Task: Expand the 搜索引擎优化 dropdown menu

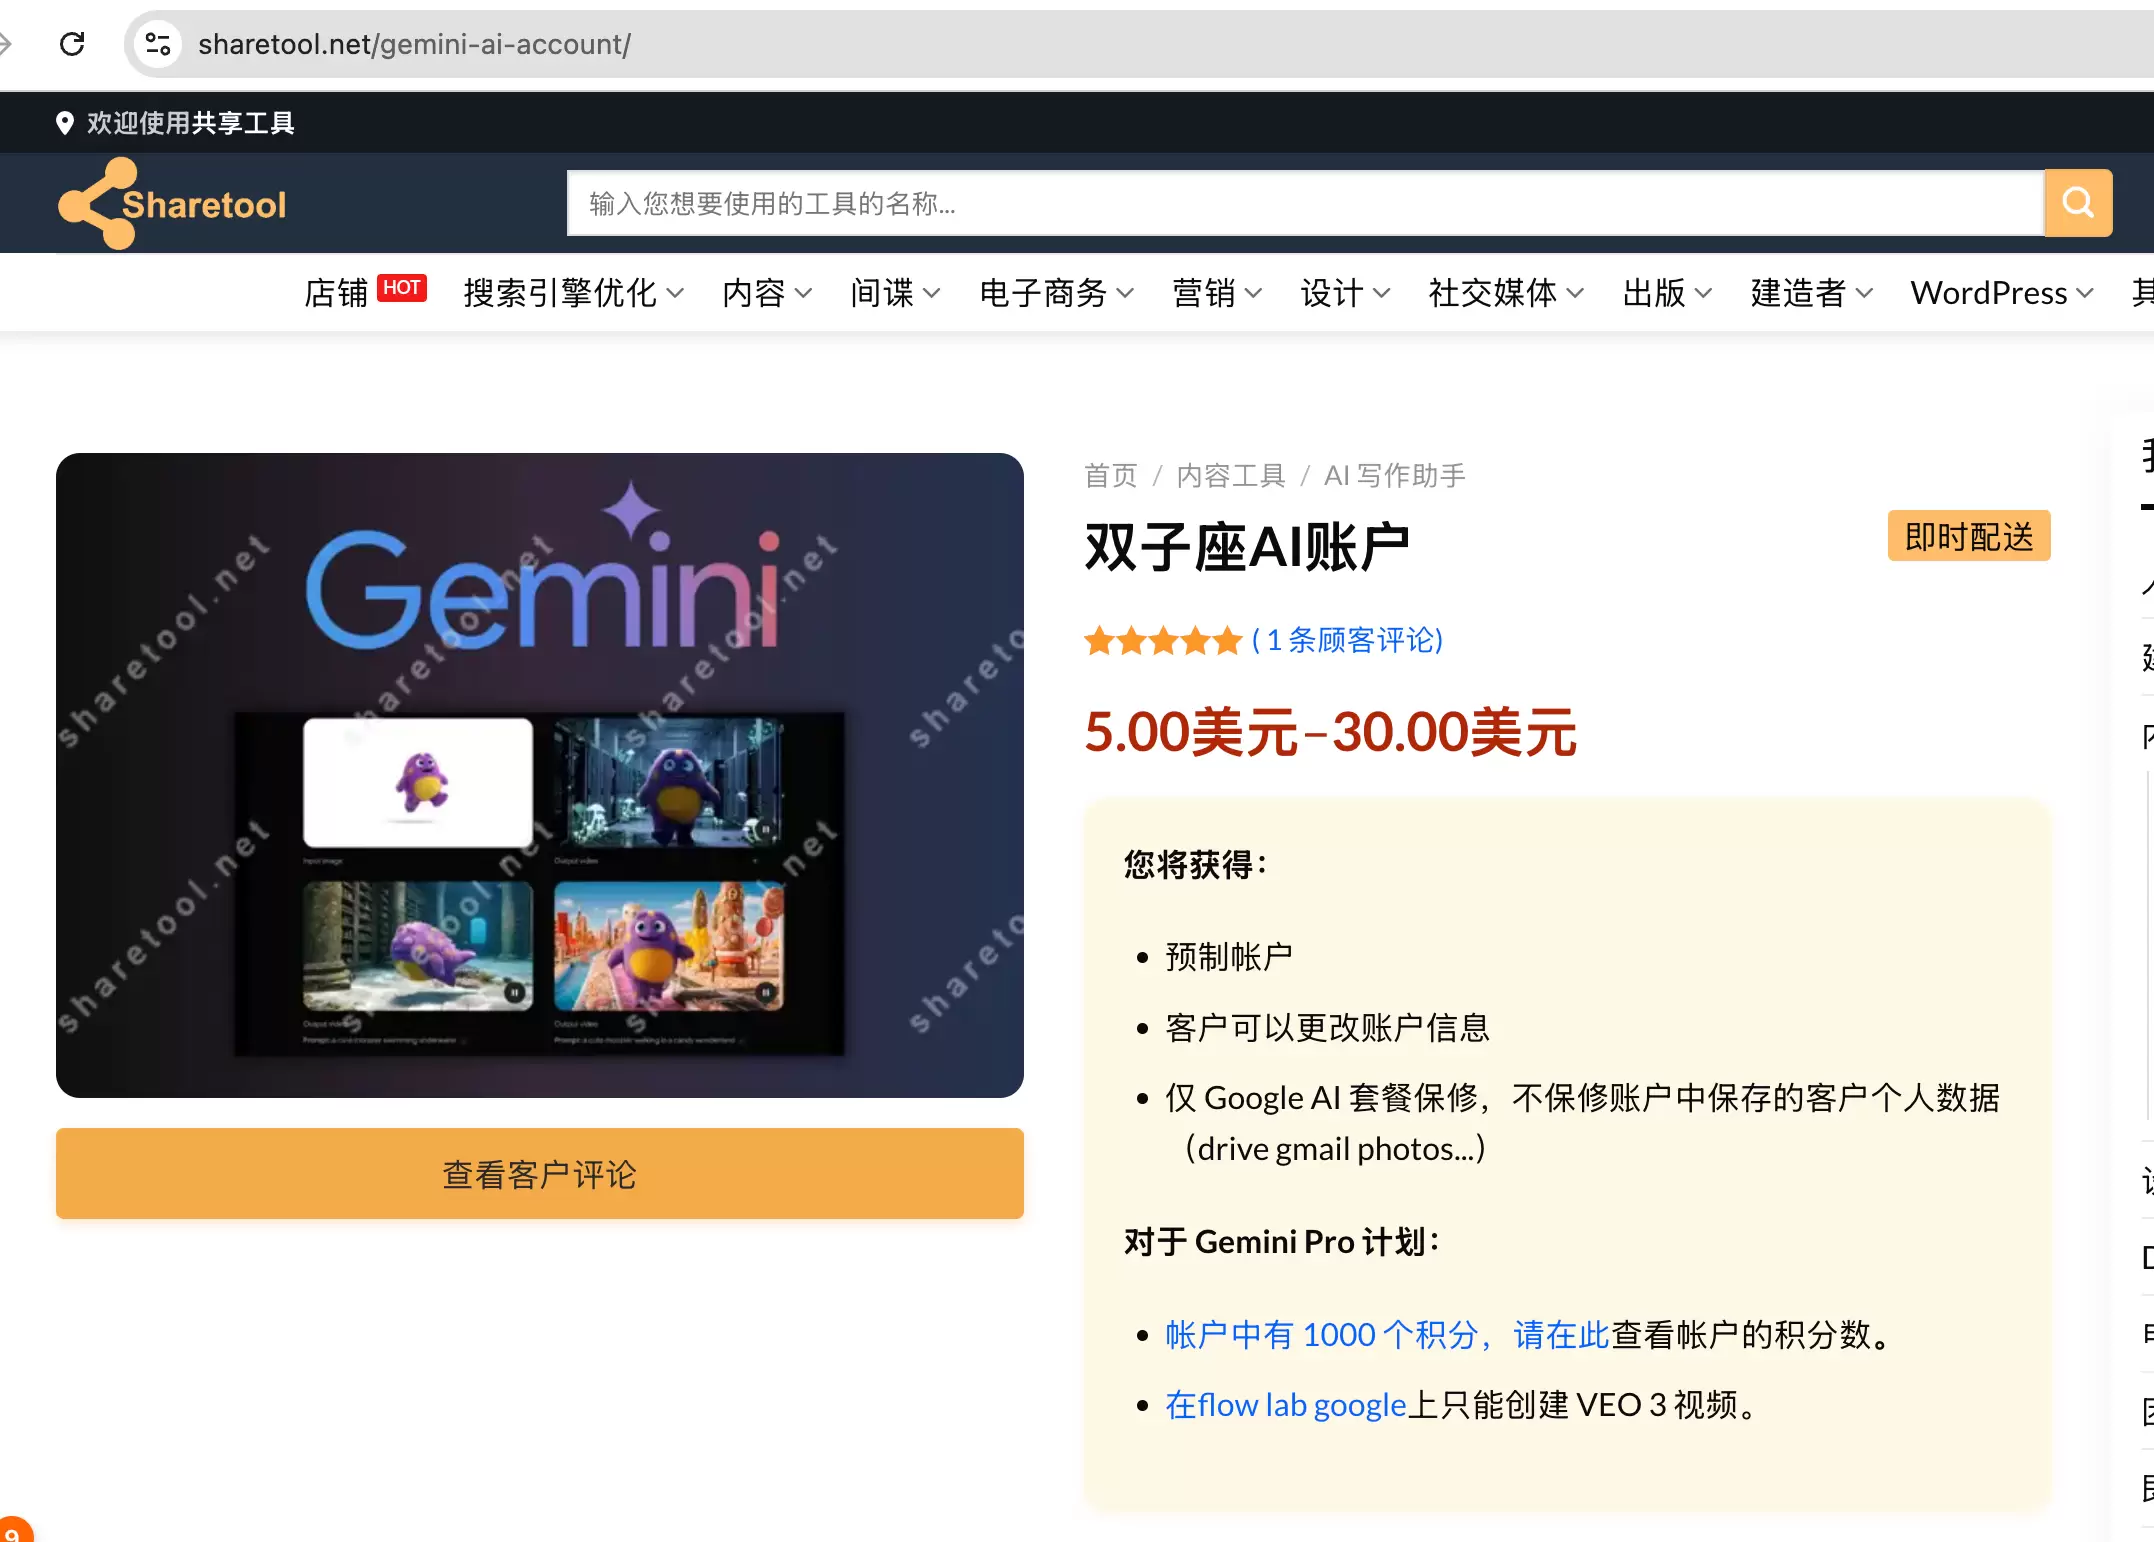Action: (574, 293)
